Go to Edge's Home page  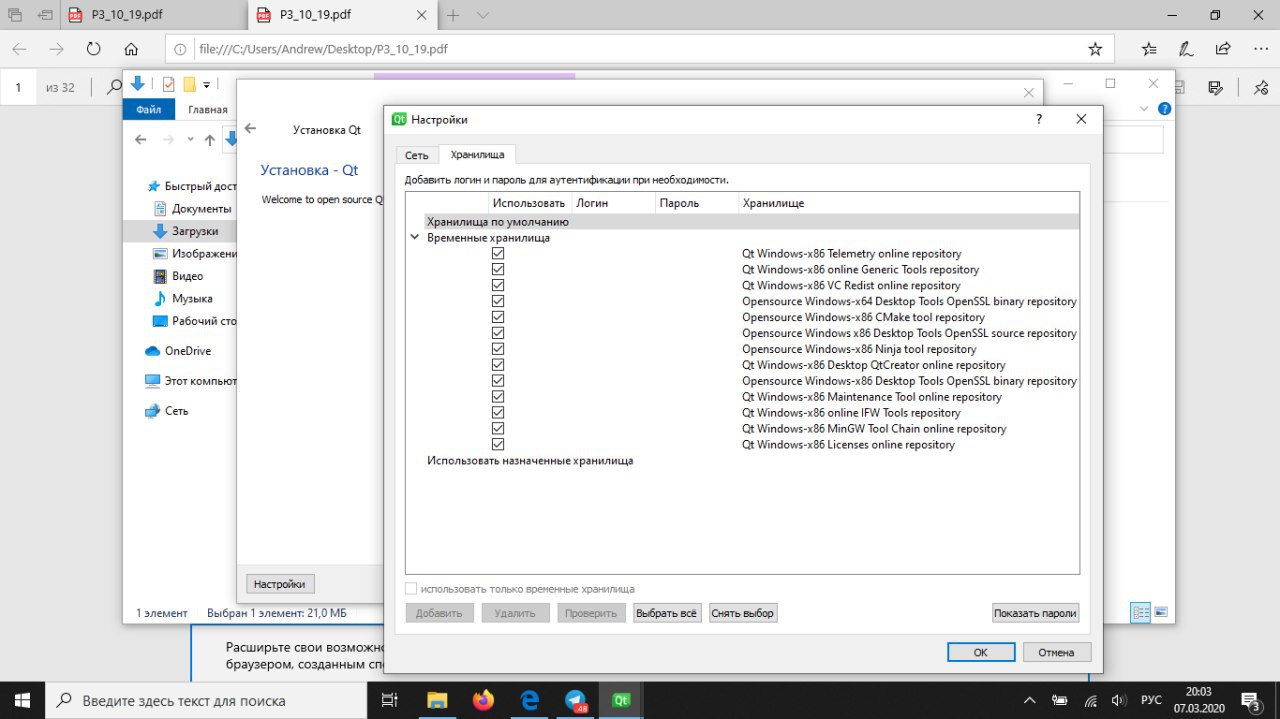point(131,48)
